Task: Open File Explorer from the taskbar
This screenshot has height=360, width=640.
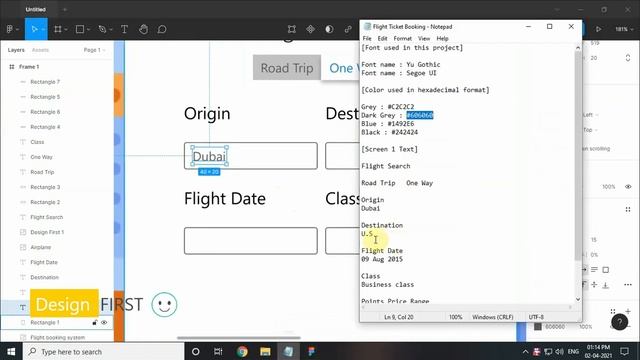Action: [x=265, y=351]
